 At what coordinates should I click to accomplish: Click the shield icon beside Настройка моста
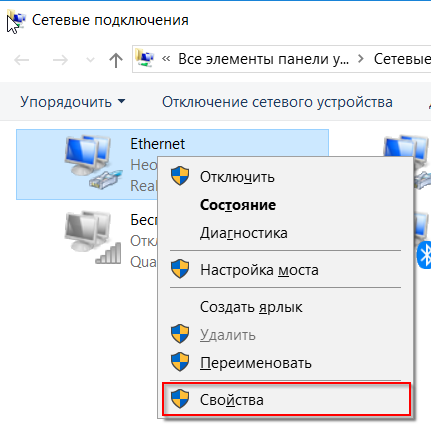click(x=180, y=269)
